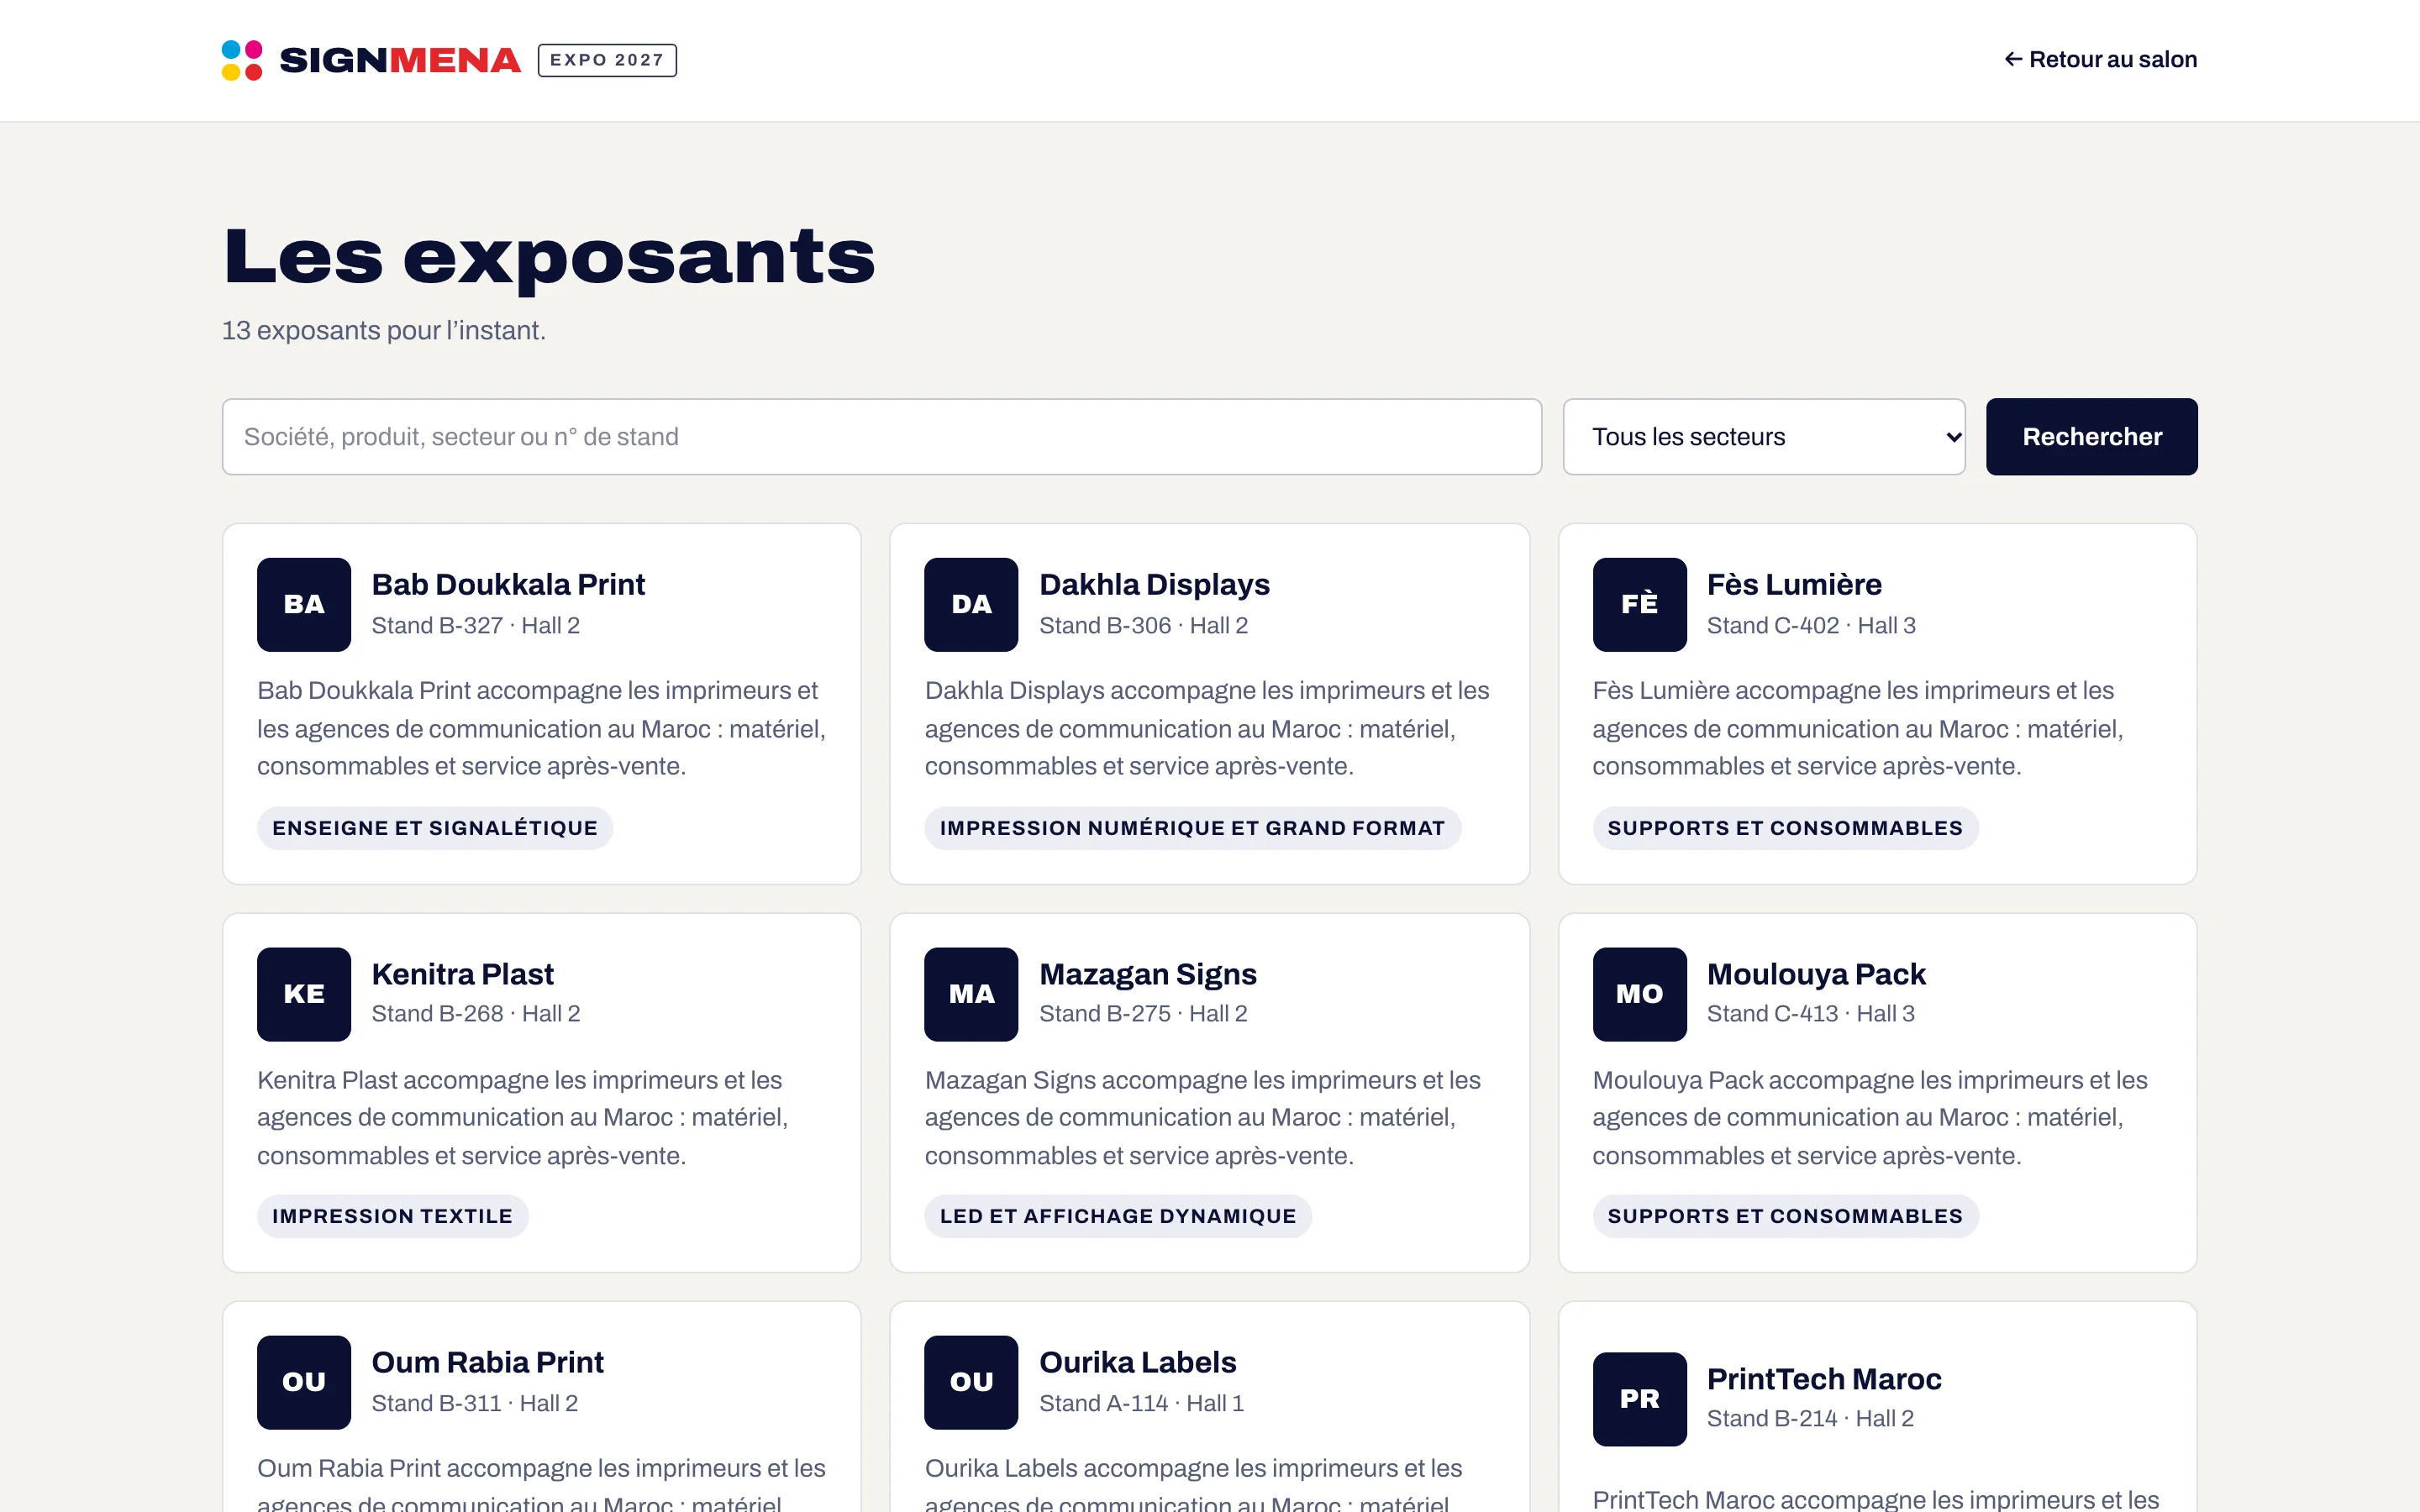Click the MA avatar of Mazagan Signs

tap(971, 994)
